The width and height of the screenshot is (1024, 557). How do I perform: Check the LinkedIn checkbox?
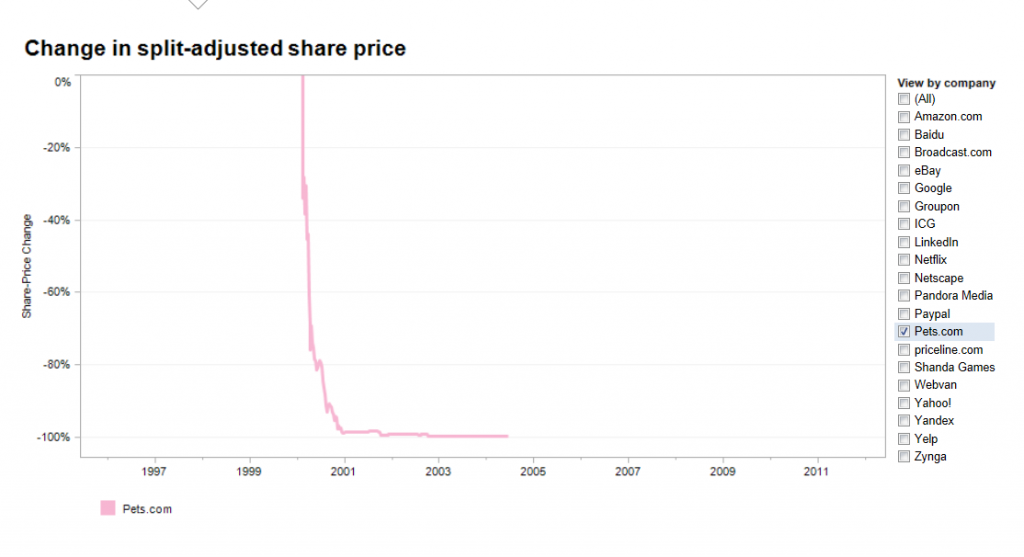click(904, 242)
